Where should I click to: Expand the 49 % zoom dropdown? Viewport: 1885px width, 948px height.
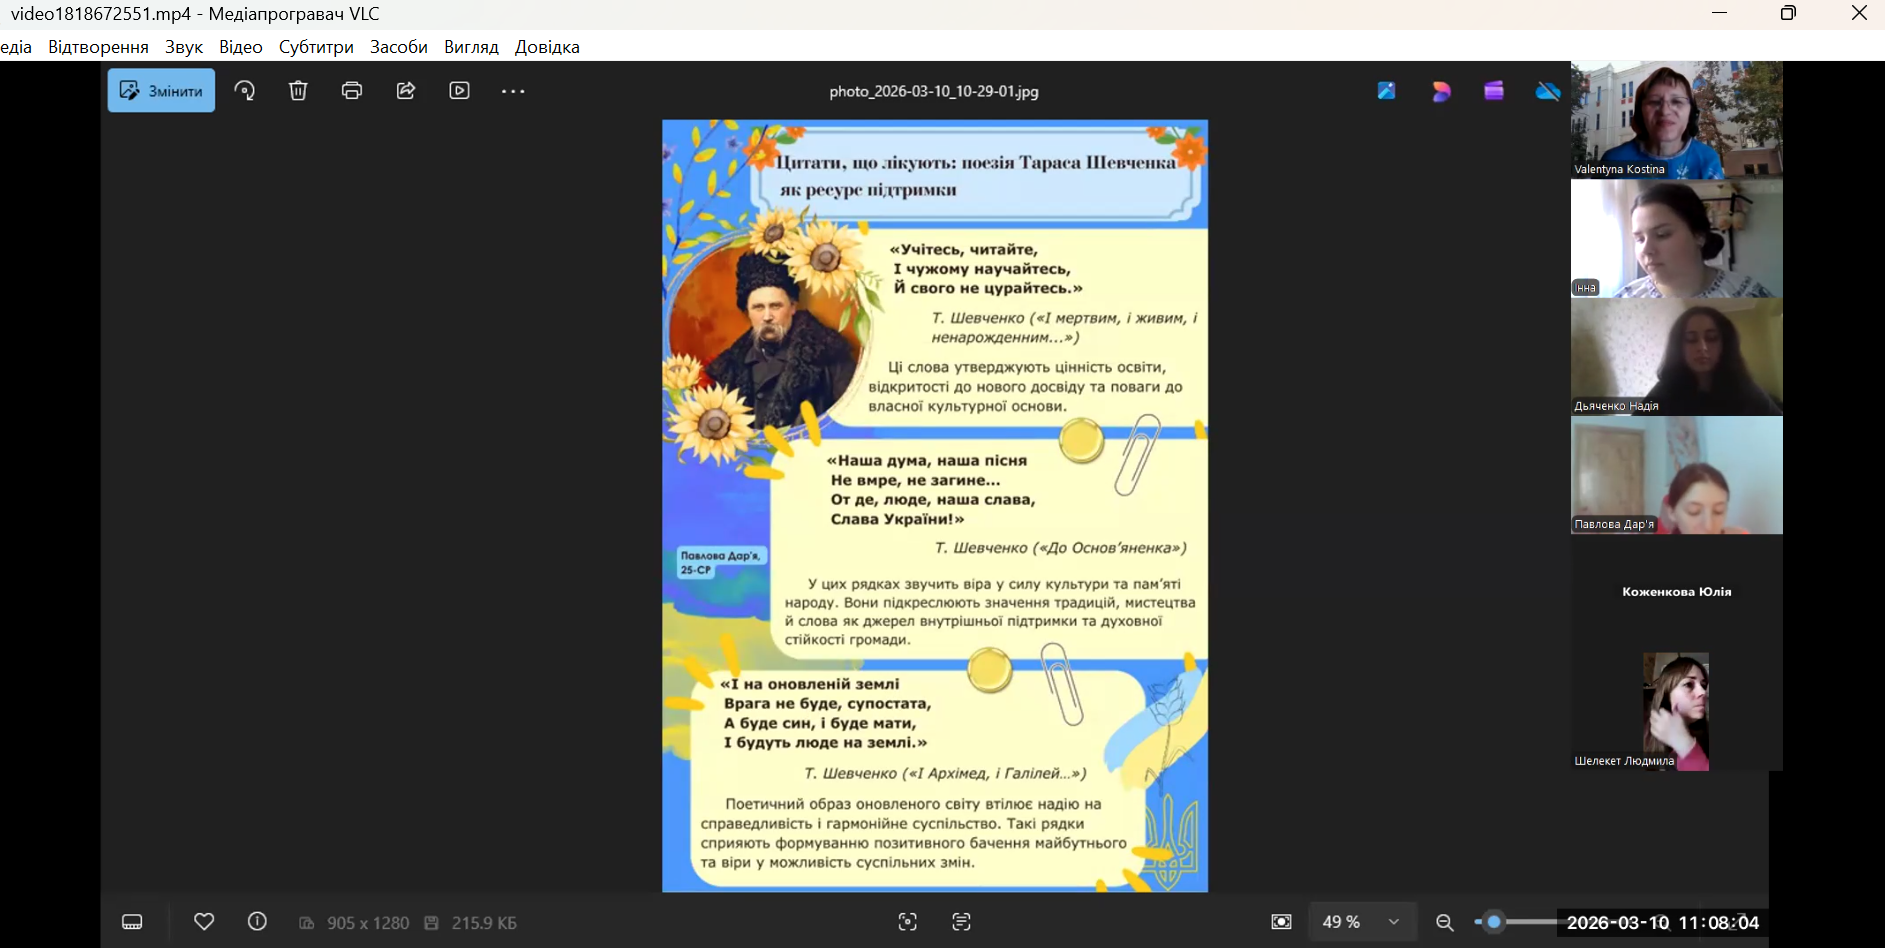click(x=1393, y=922)
